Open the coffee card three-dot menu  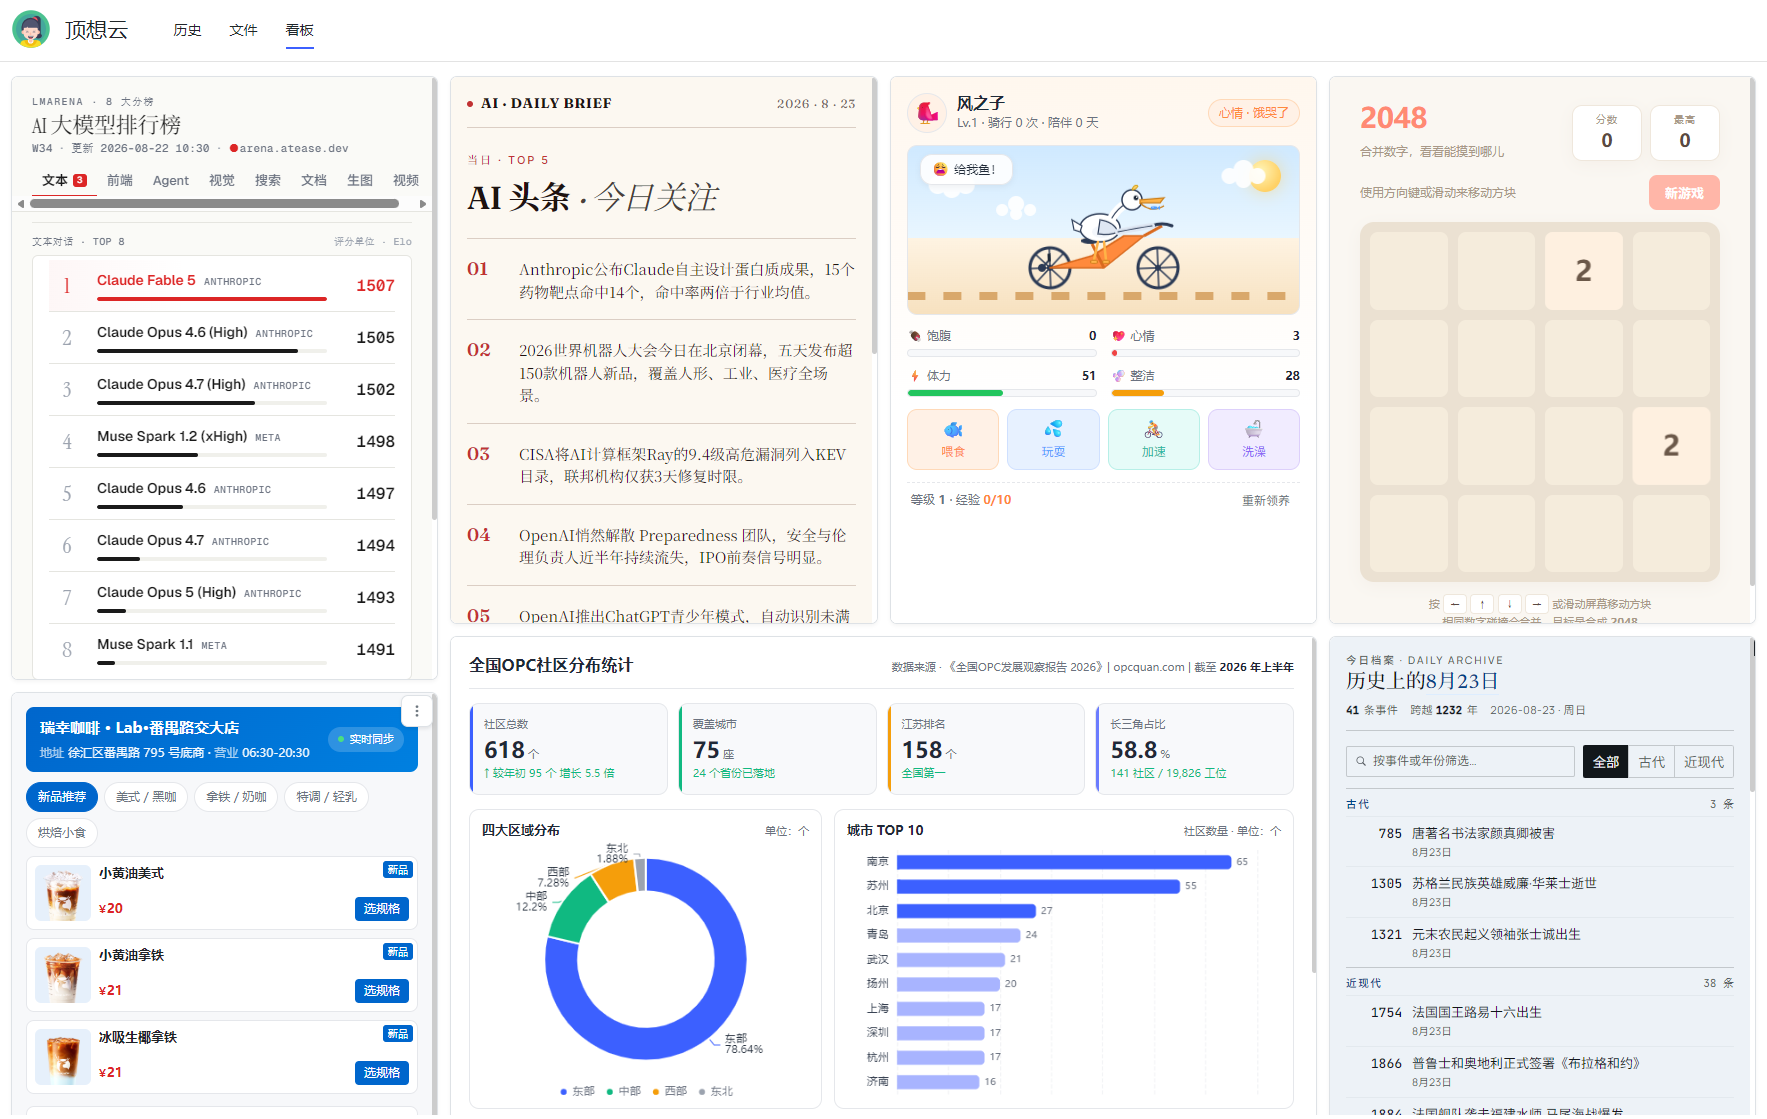[x=417, y=711]
